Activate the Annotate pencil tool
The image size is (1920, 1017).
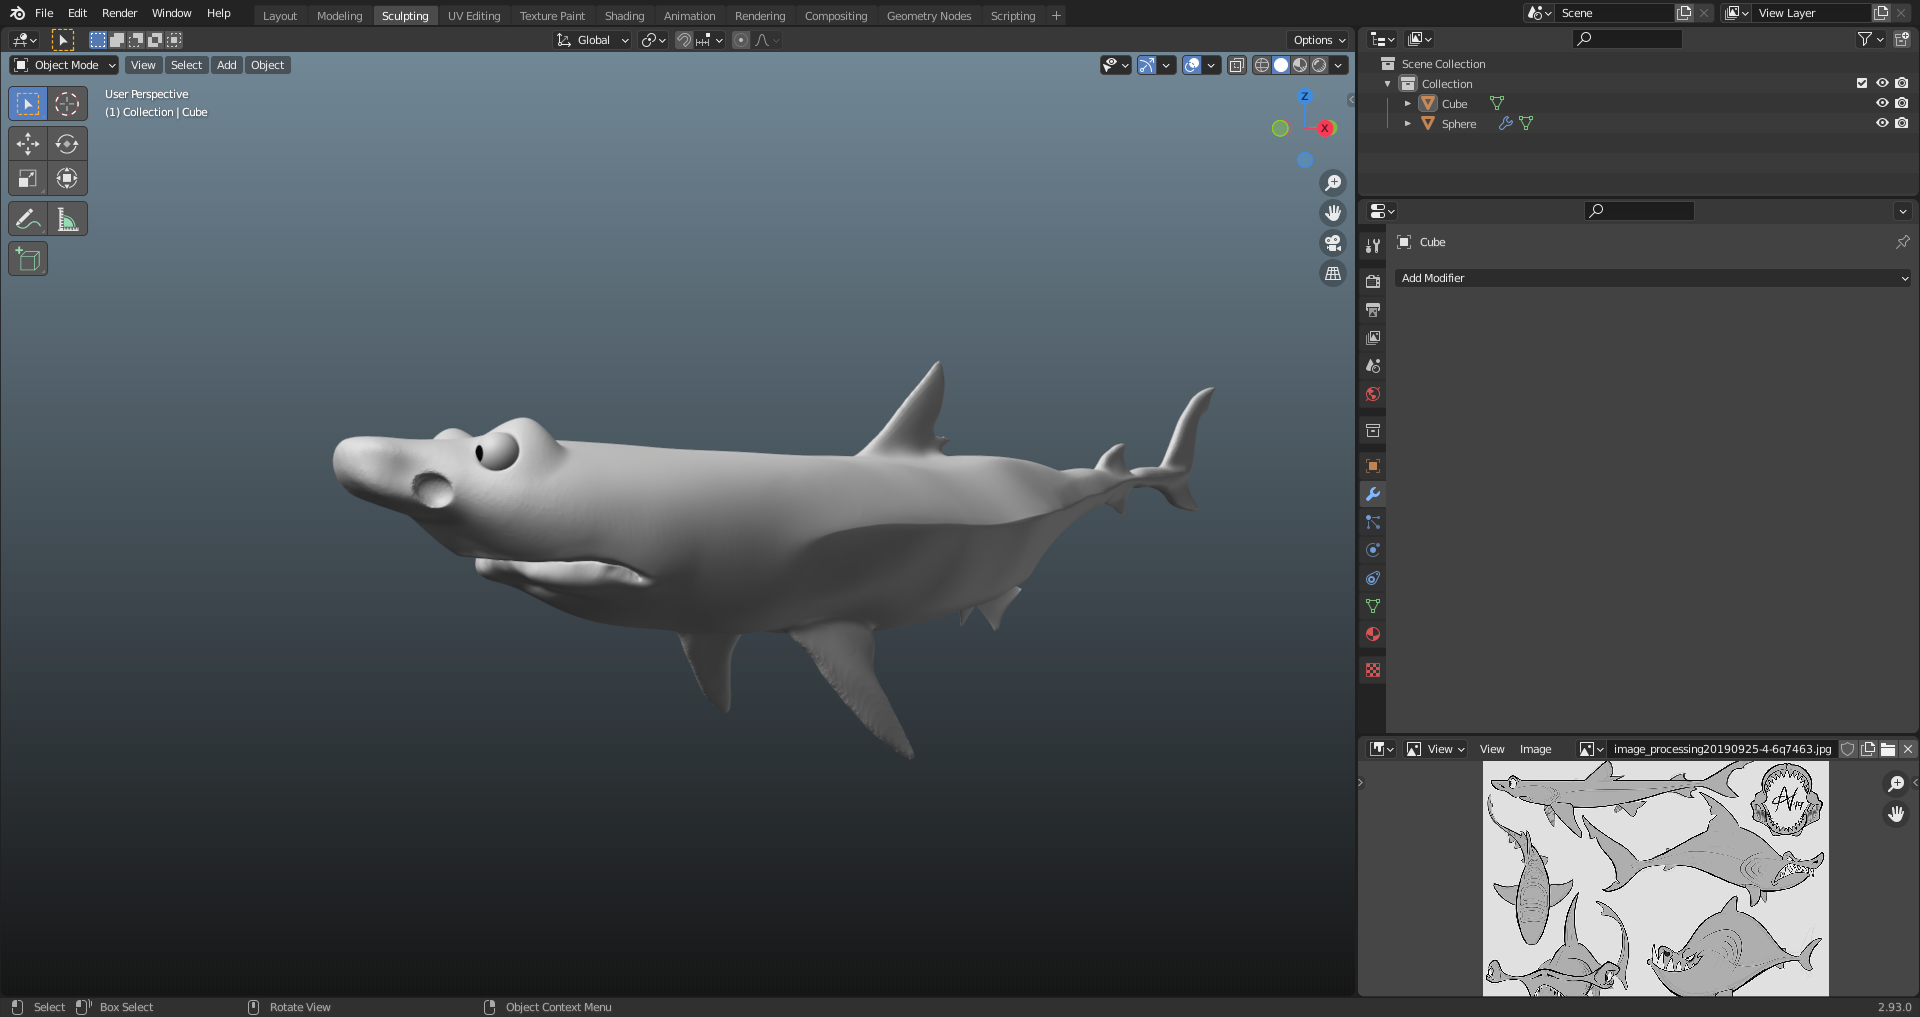click(x=28, y=219)
